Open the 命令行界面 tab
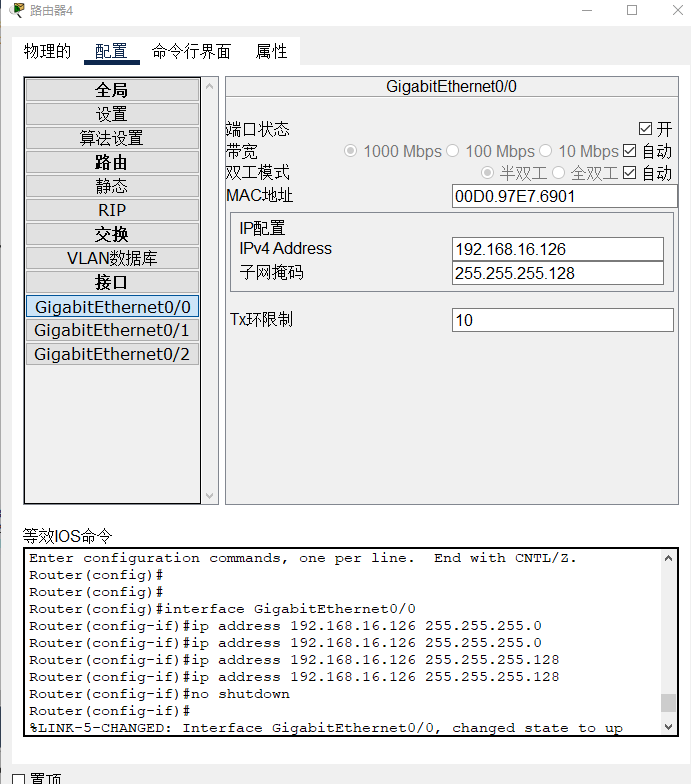This screenshot has width=691, height=784. tap(192, 51)
